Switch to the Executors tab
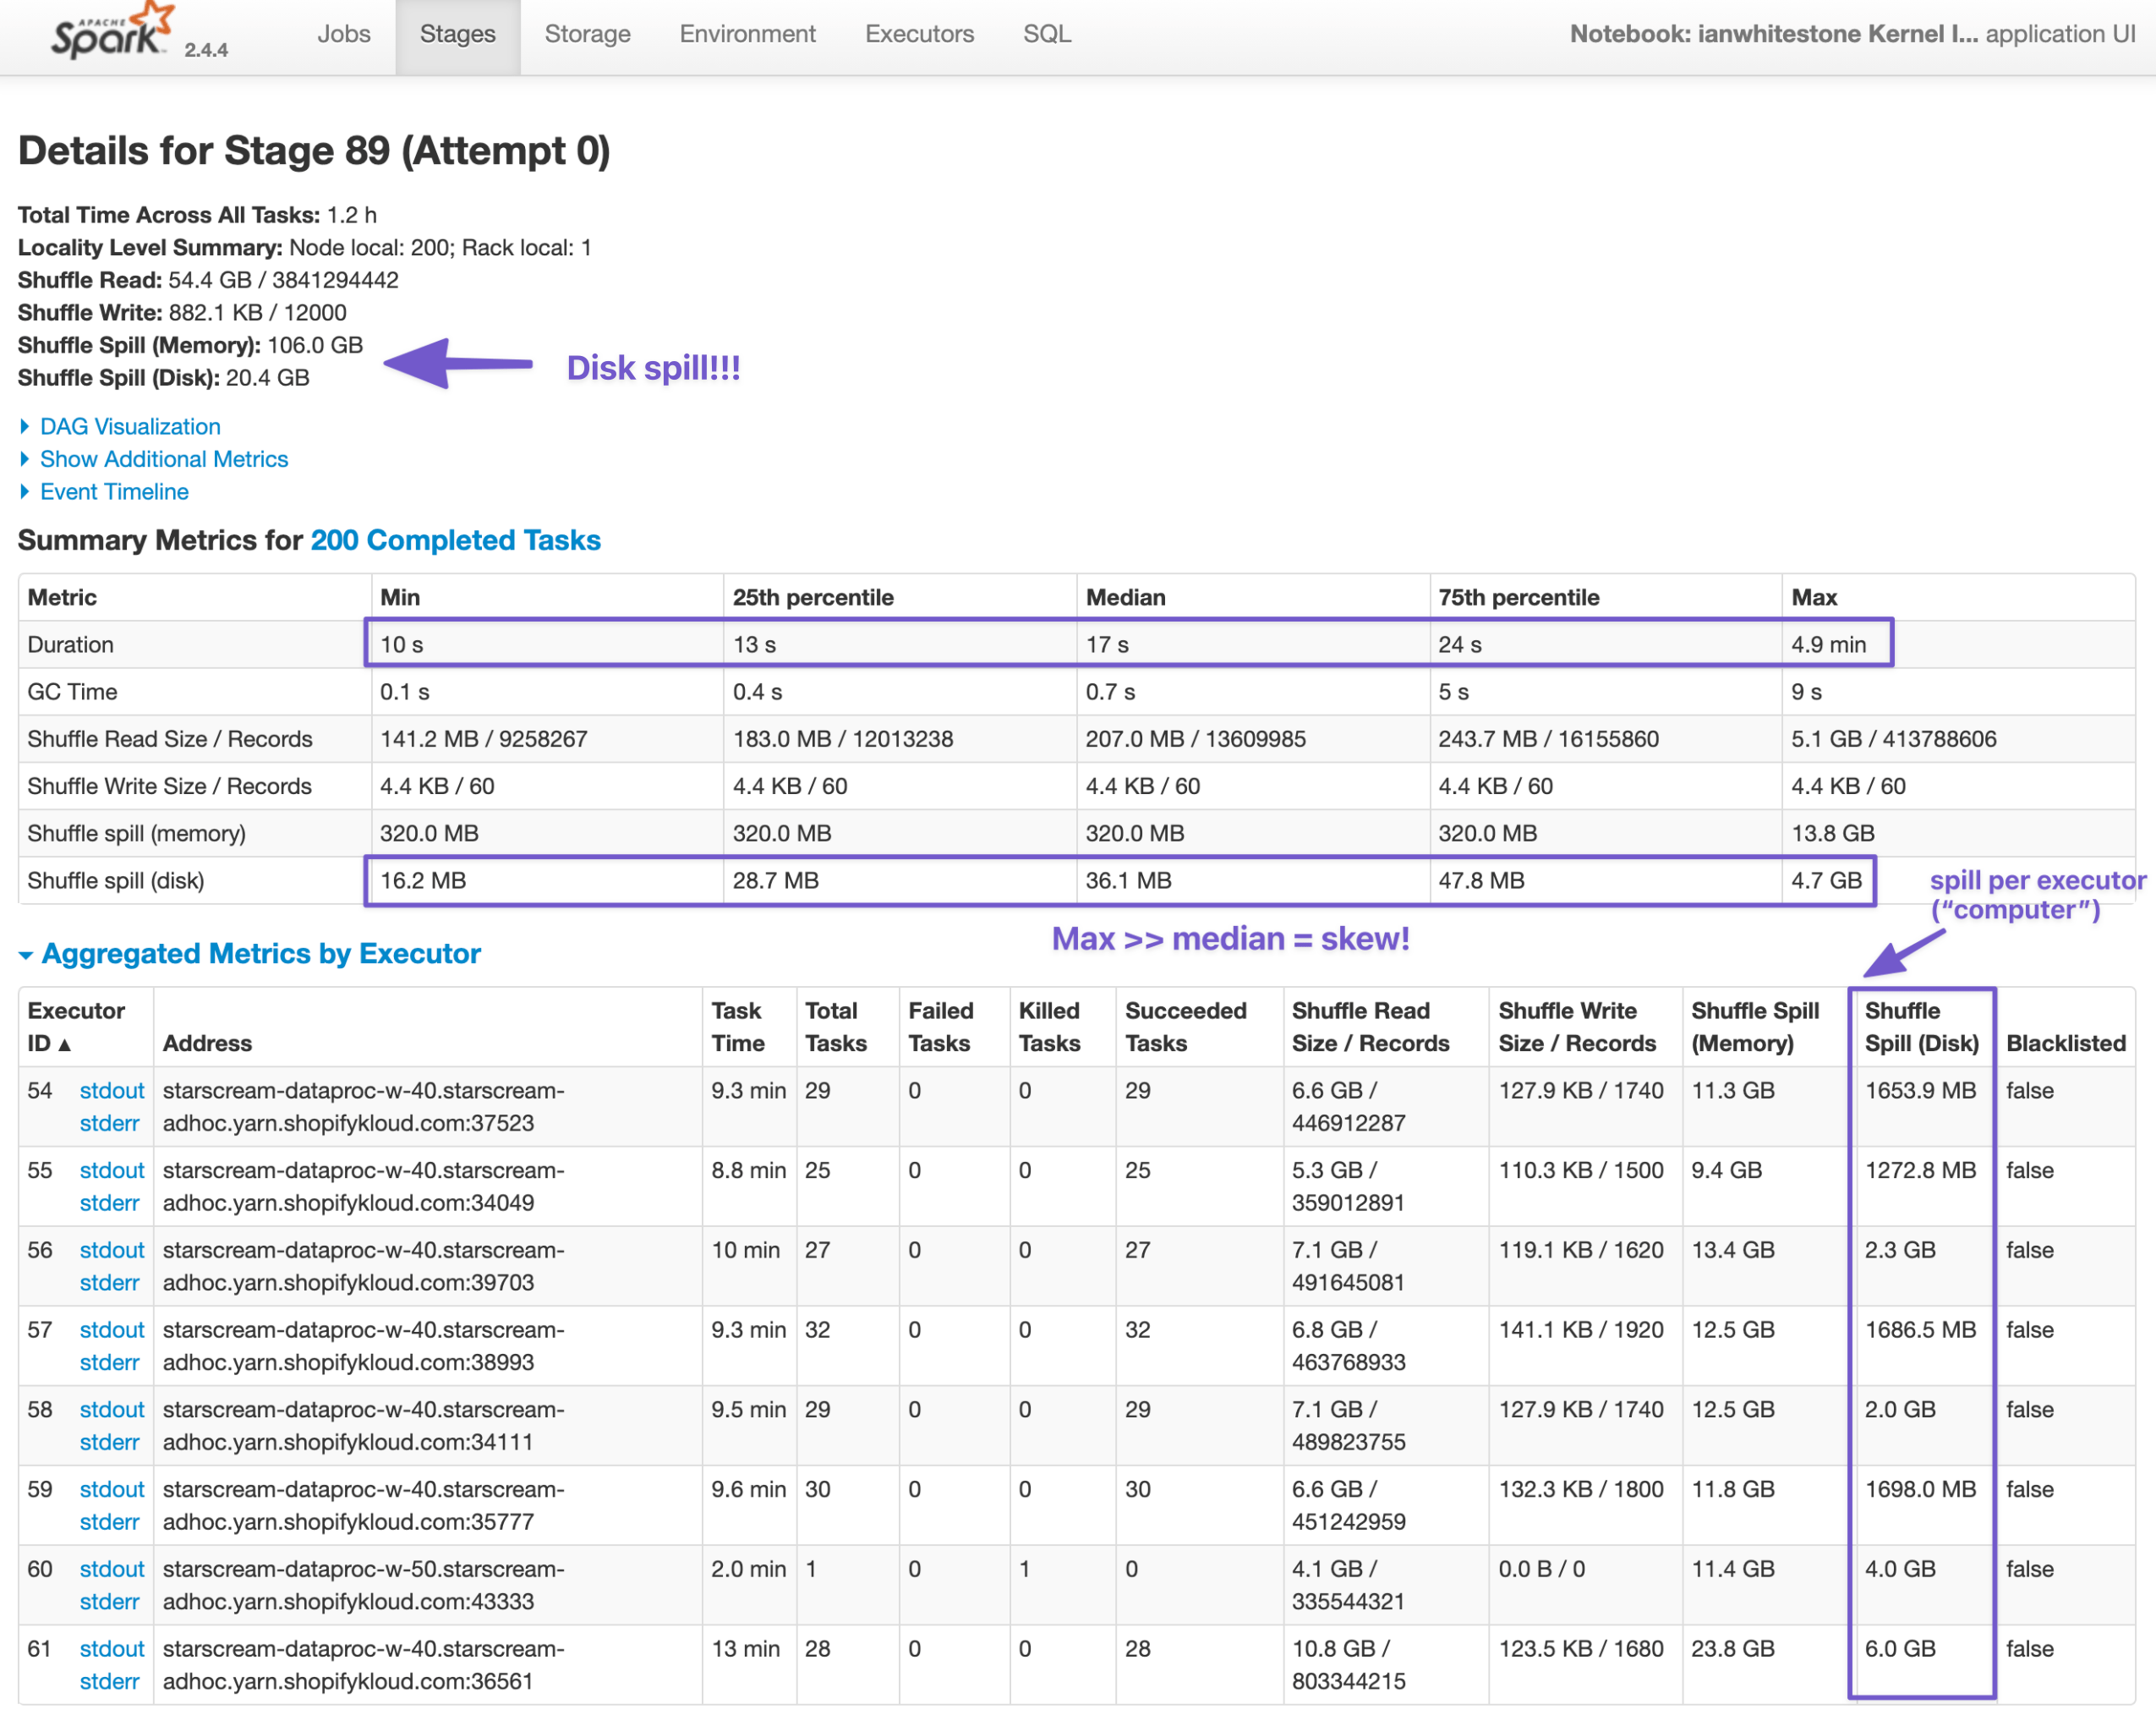Viewport: 2156px width, 1715px height. (x=918, y=33)
